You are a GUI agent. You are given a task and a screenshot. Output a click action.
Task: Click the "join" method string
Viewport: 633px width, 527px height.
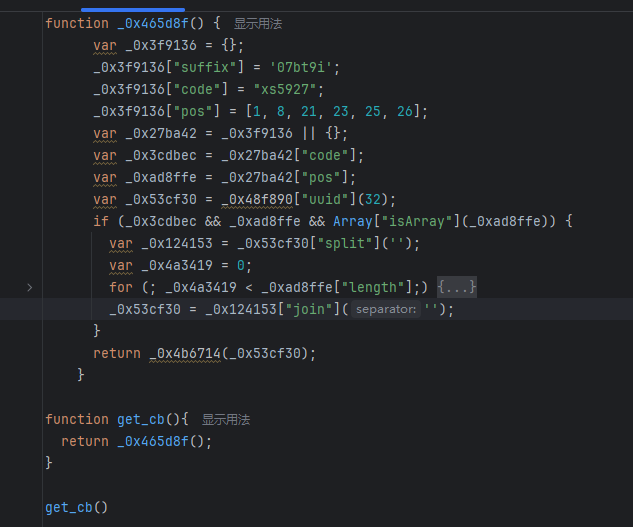pos(309,309)
